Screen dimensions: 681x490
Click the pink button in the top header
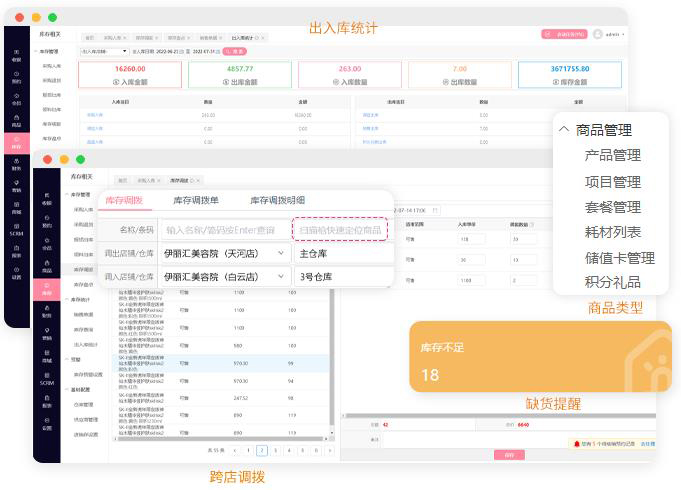pos(564,34)
